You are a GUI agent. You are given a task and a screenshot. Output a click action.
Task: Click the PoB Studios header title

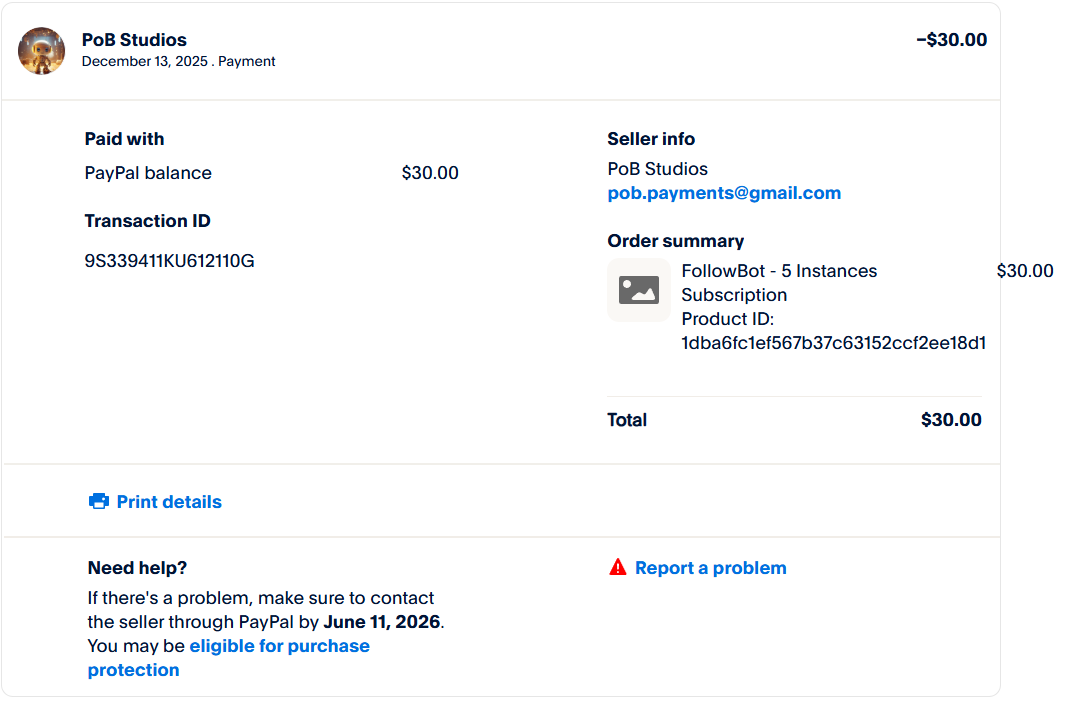tap(134, 40)
